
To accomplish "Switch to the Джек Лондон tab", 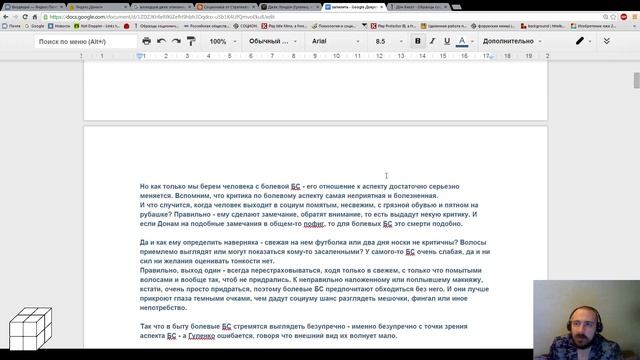I will 289,7.
